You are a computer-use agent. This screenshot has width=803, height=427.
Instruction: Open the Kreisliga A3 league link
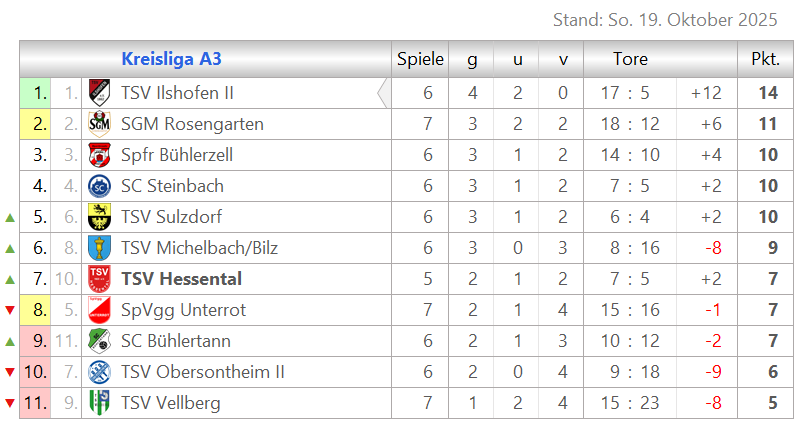click(x=171, y=59)
